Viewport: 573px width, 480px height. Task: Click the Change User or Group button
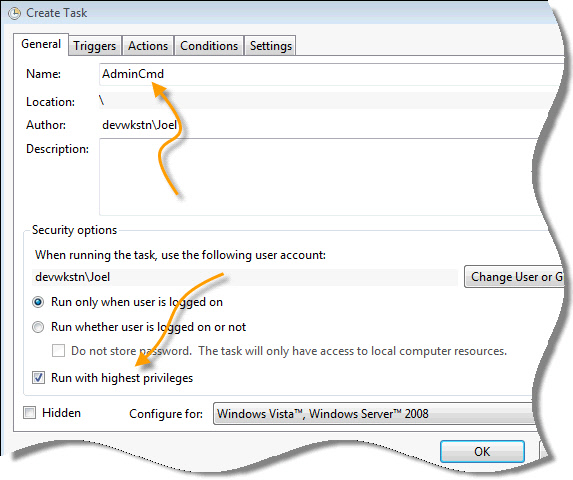pos(514,277)
